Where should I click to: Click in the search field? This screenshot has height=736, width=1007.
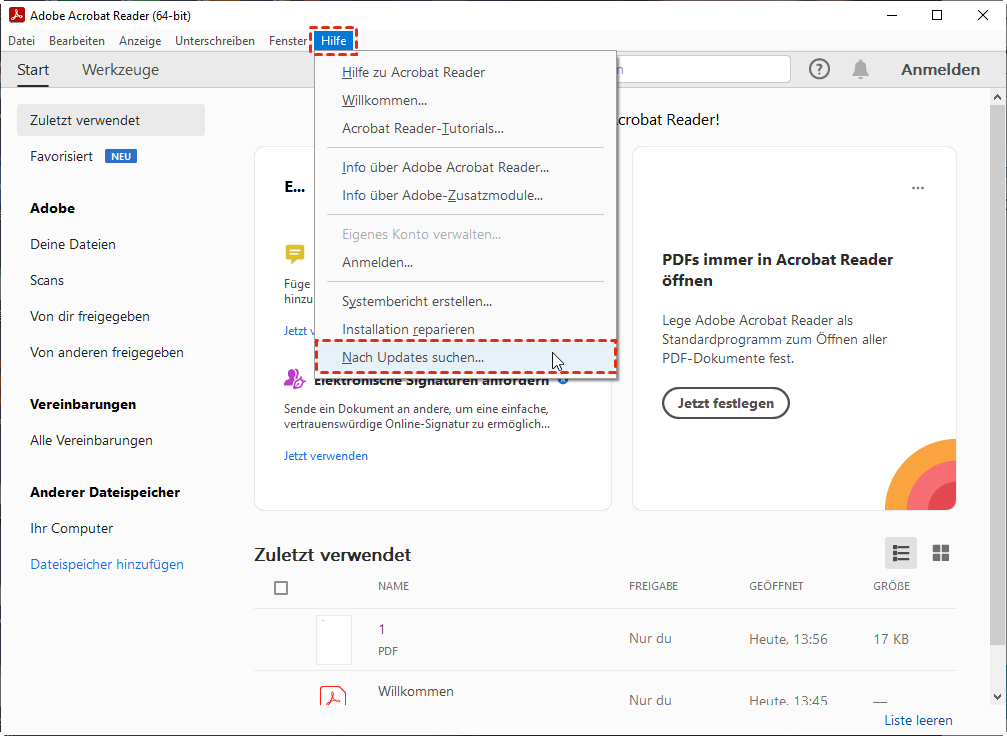pyautogui.click(x=703, y=69)
